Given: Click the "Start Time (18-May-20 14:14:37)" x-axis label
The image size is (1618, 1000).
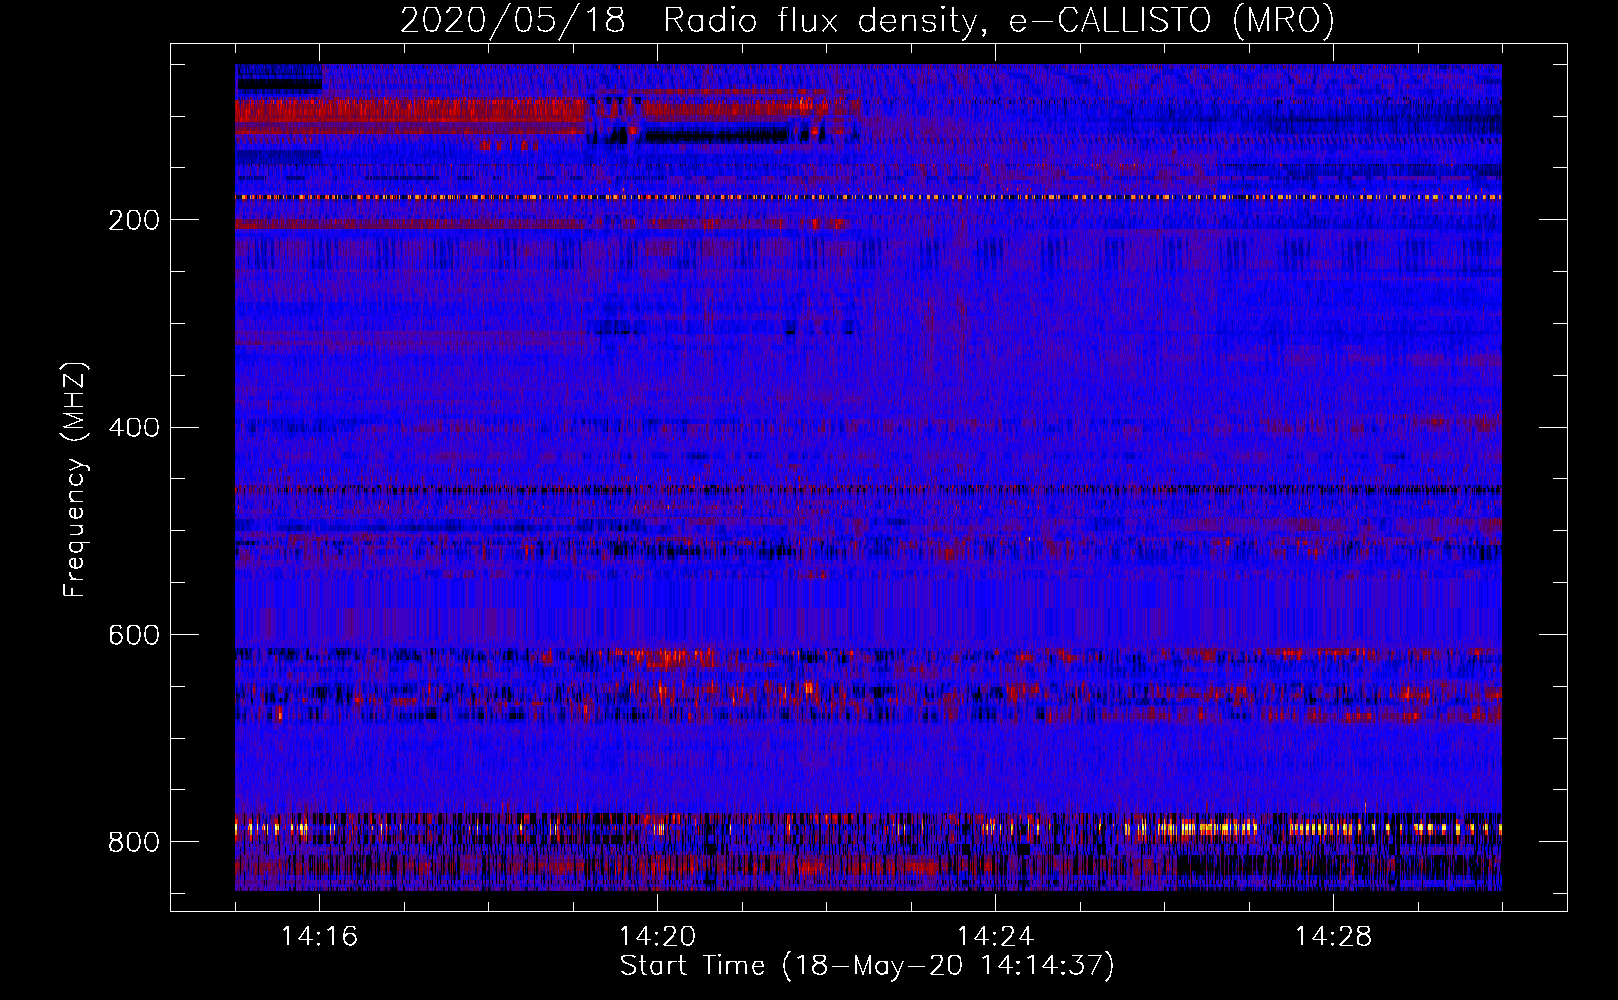Looking at the screenshot, I should [867, 966].
